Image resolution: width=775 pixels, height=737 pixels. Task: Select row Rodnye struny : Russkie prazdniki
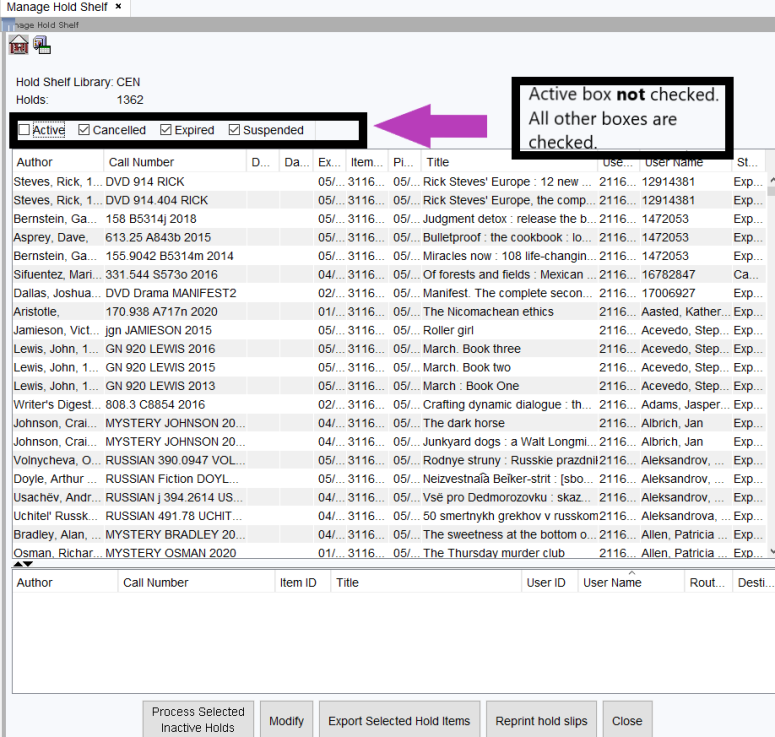389,460
